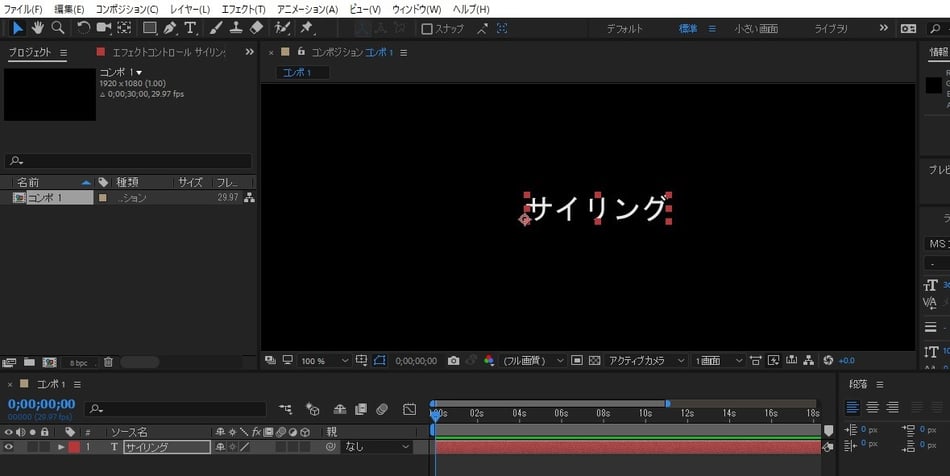Click the snapshot camera icon in viewer
This screenshot has width=950, height=476.
tap(453, 360)
